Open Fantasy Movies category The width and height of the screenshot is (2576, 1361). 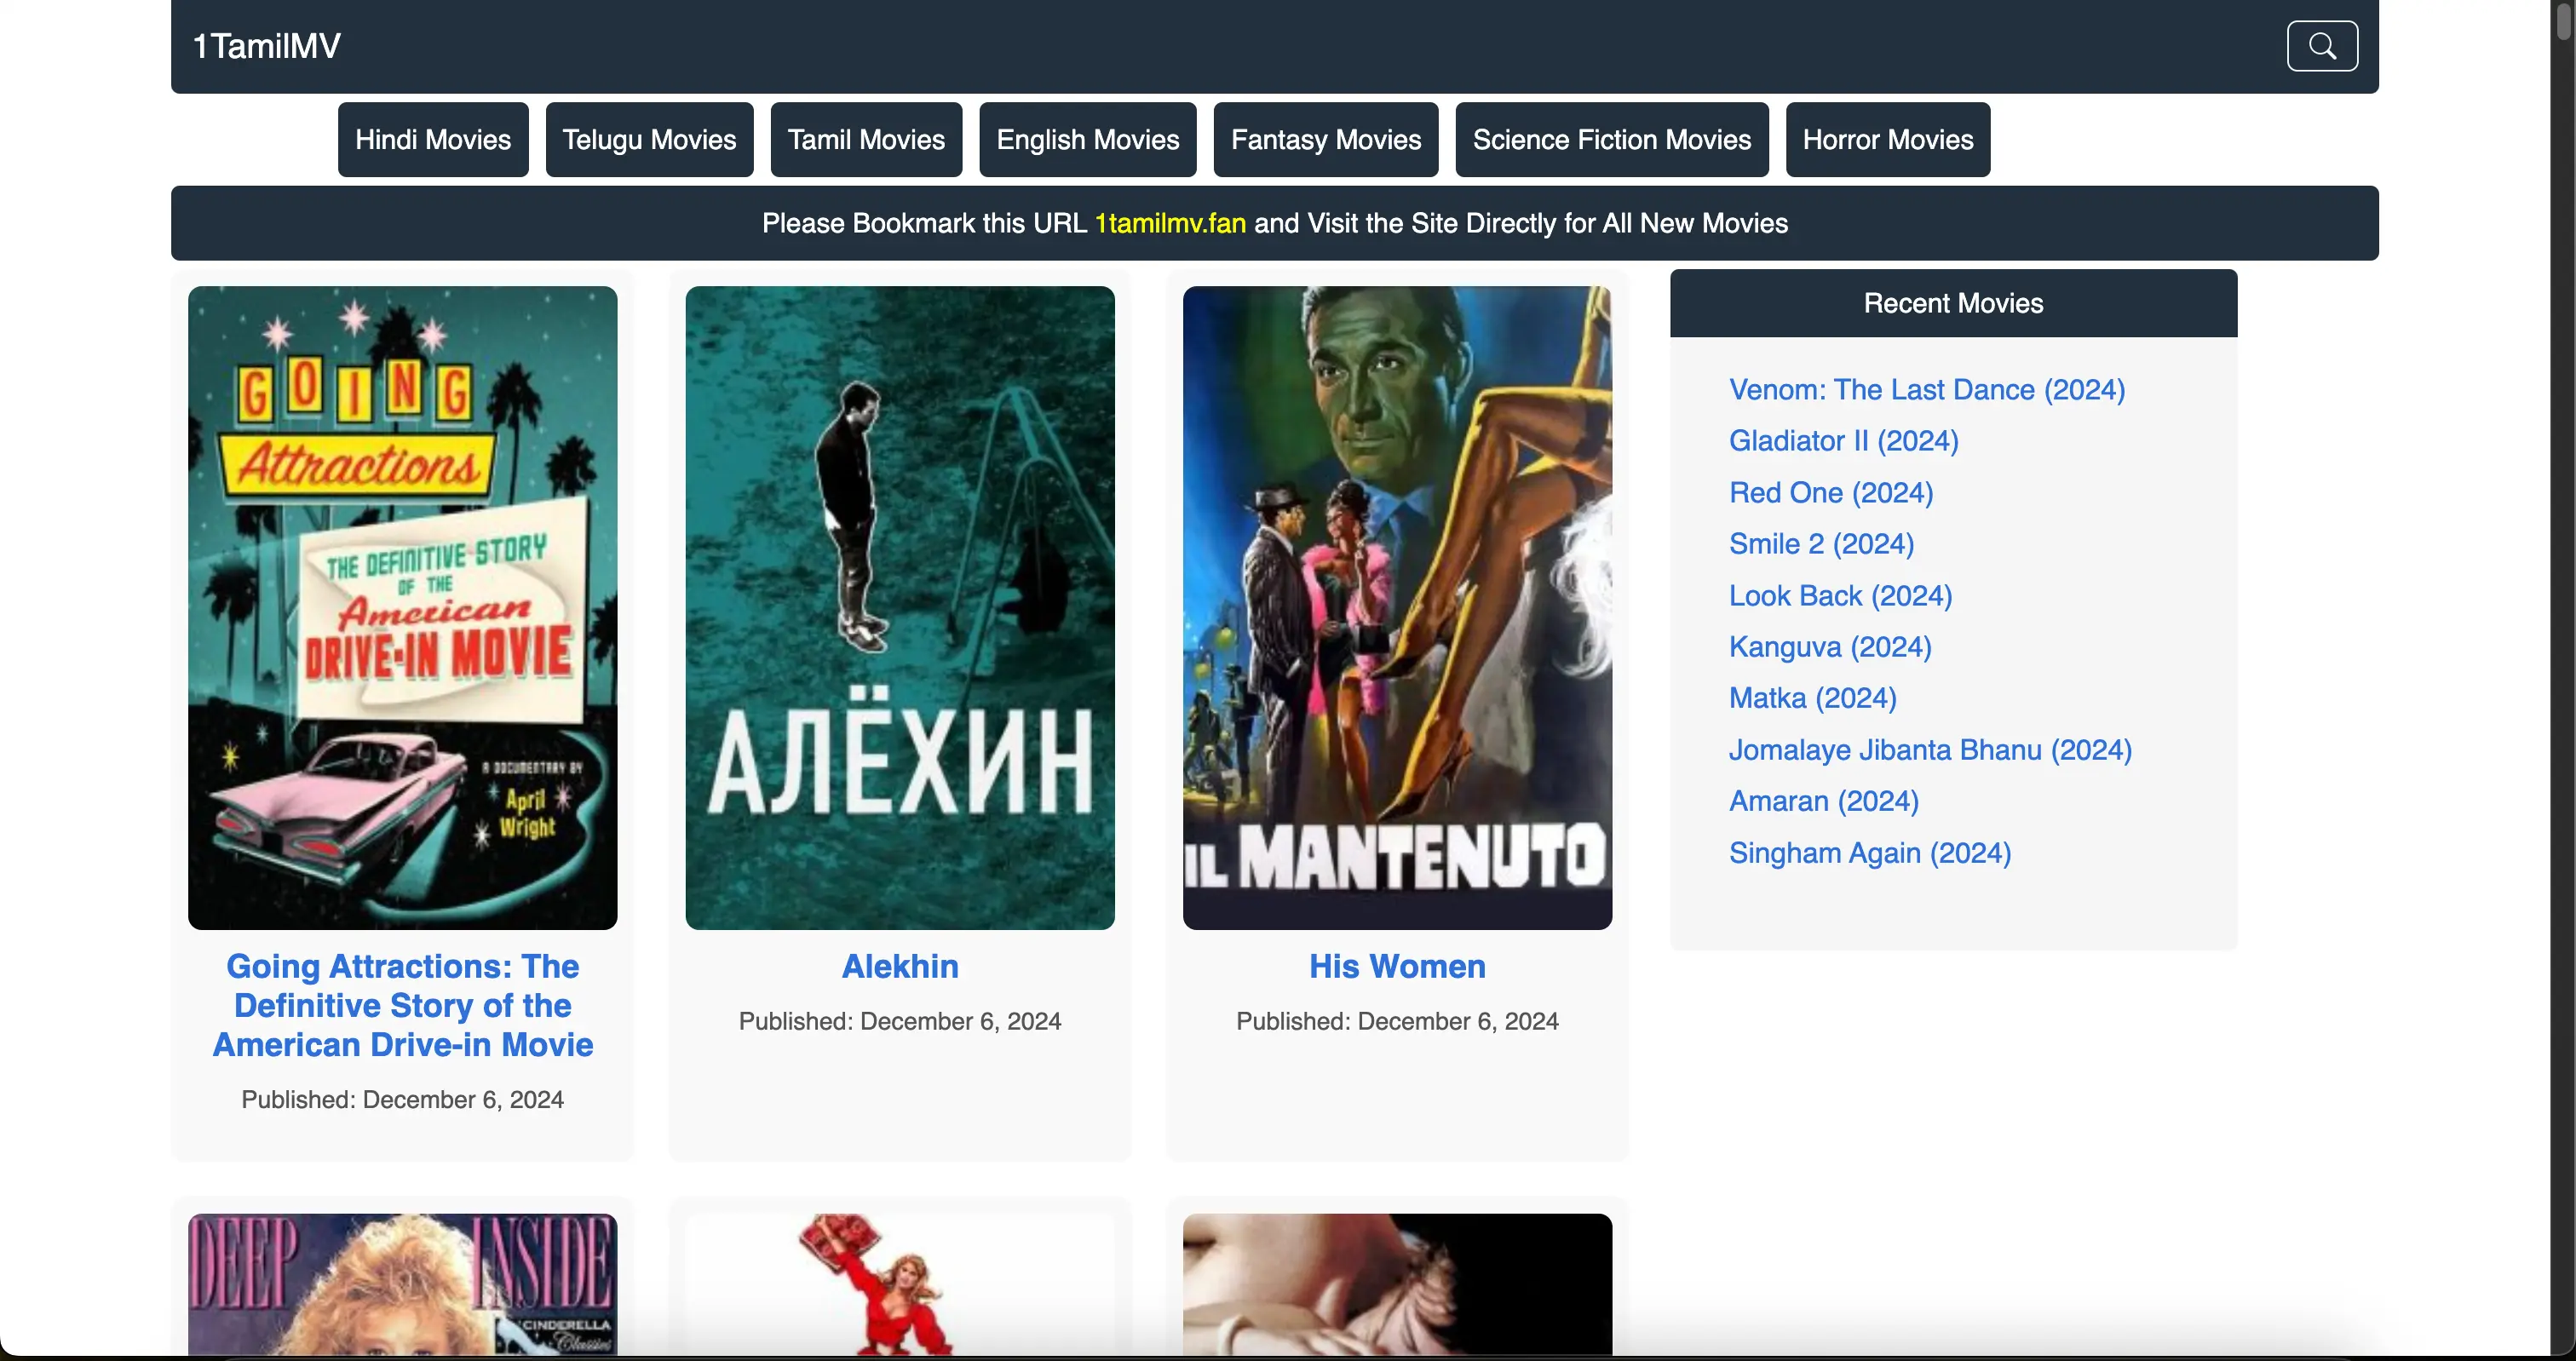click(1325, 140)
